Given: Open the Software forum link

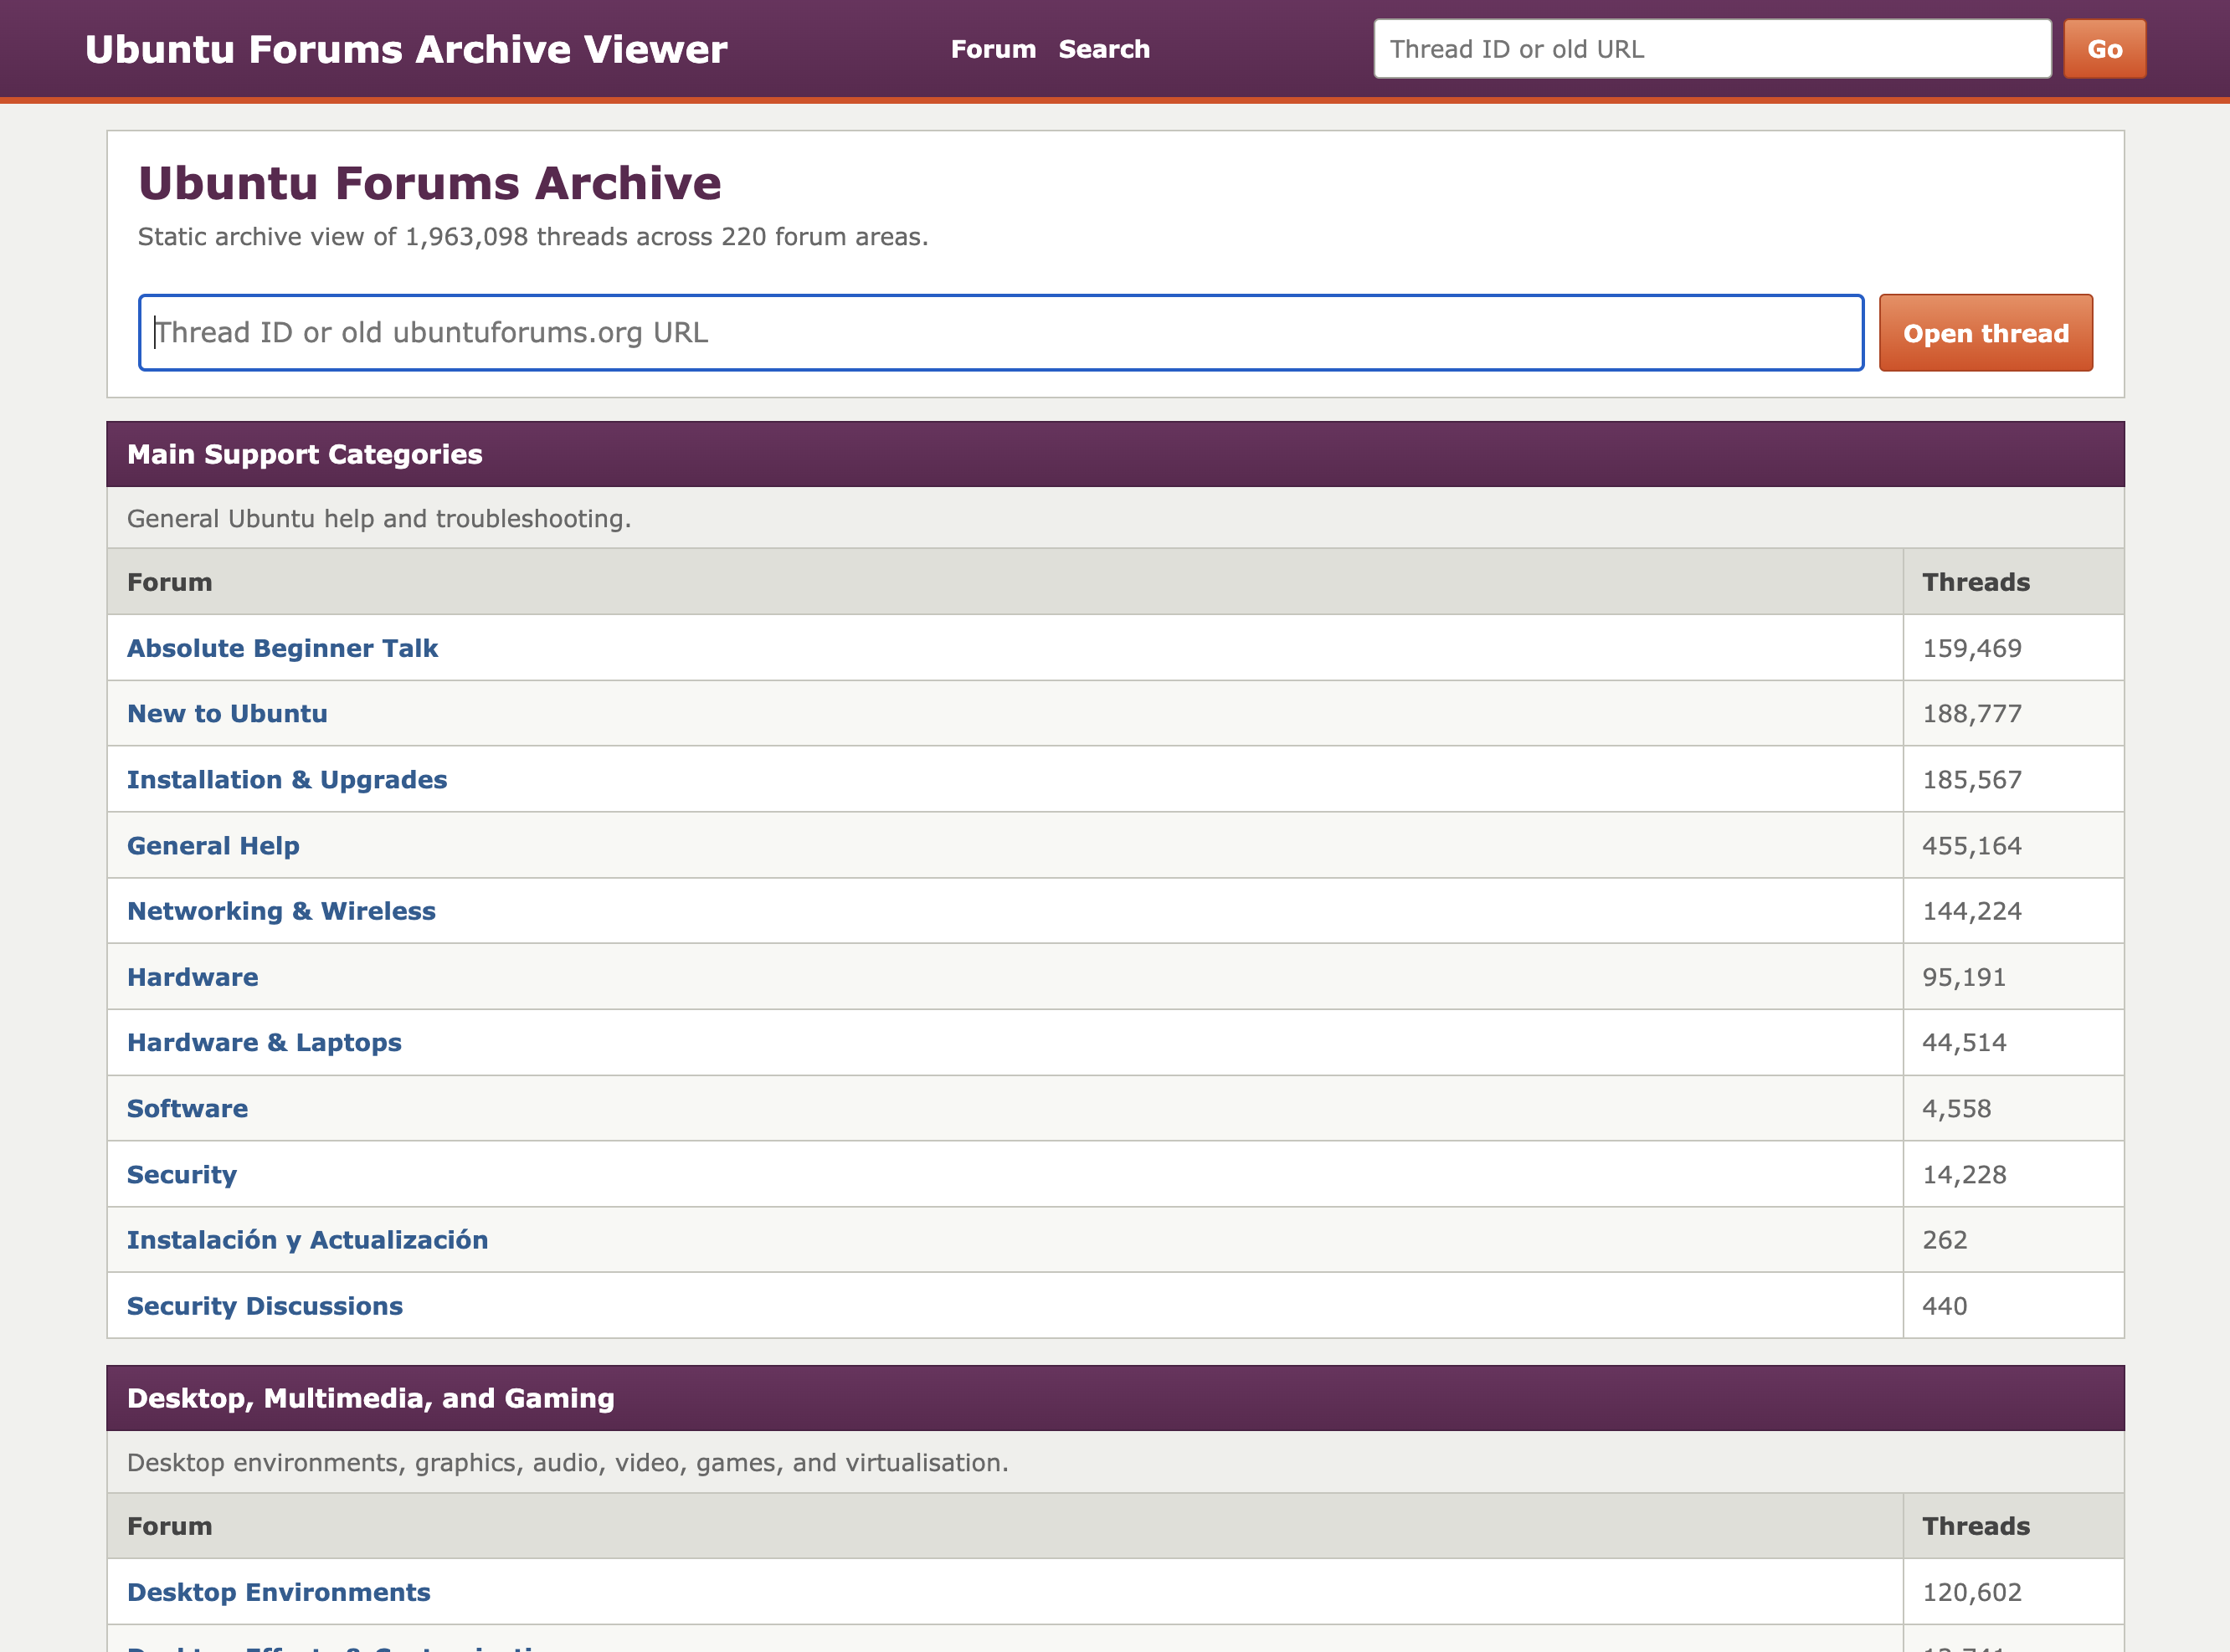Looking at the screenshot, I should coord(187,1109).
